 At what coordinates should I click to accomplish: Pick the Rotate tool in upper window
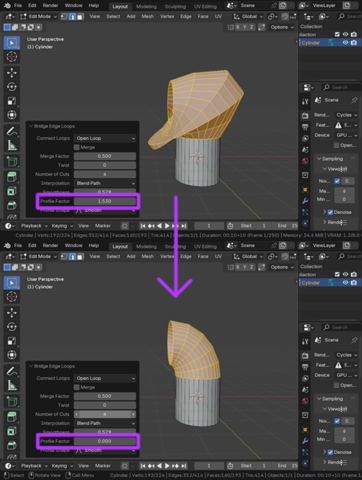click(12, 87)
